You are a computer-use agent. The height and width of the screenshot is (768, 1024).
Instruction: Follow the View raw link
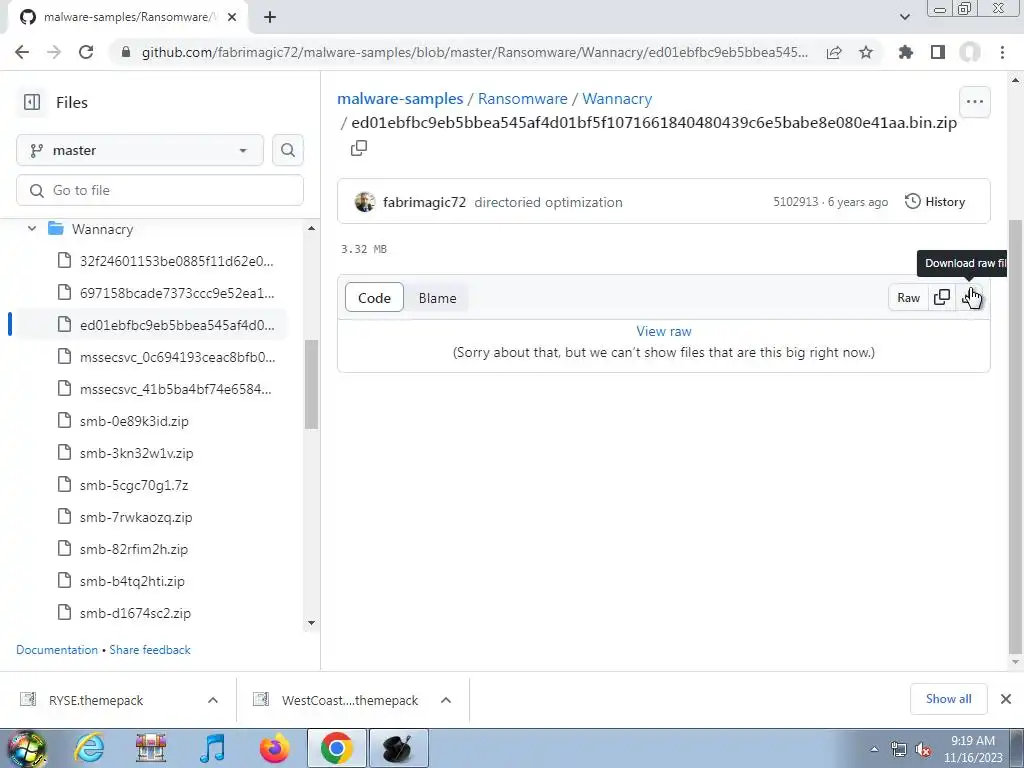(664, 331)
